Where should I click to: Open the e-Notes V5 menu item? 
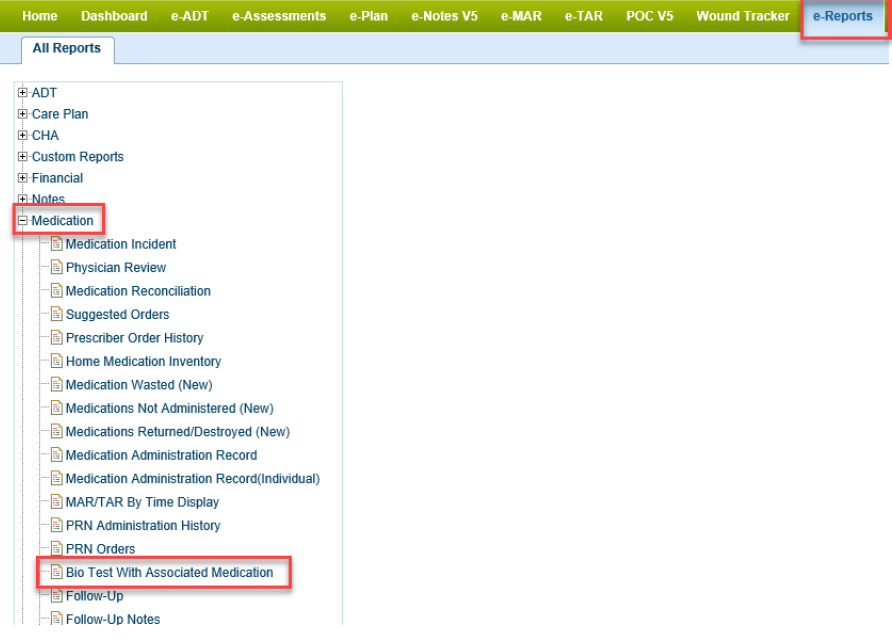click(444, 16)
